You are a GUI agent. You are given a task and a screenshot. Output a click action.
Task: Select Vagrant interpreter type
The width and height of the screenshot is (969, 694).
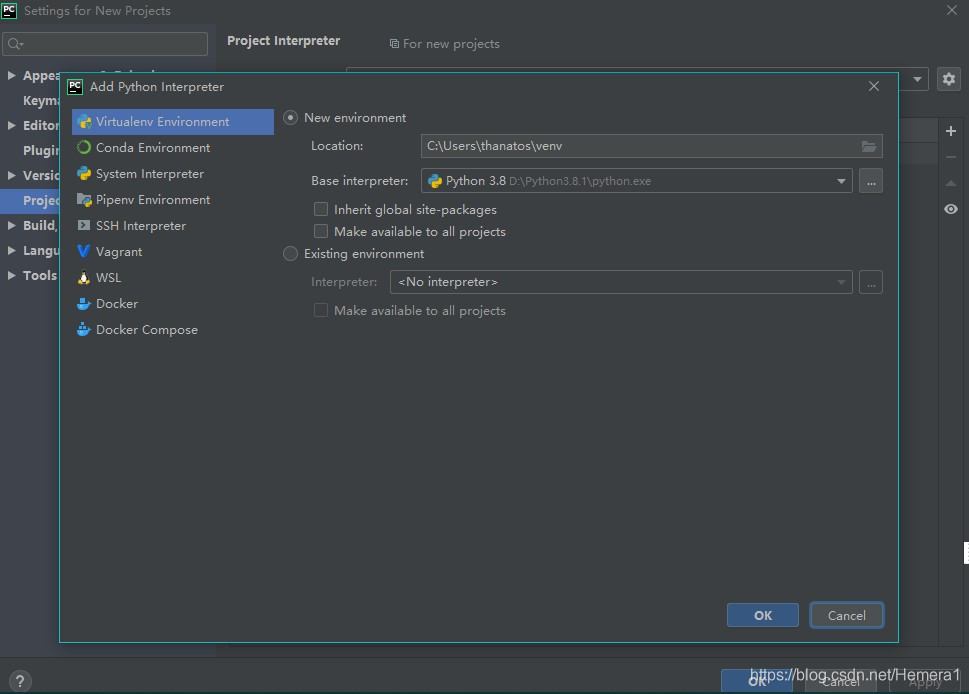172,252
